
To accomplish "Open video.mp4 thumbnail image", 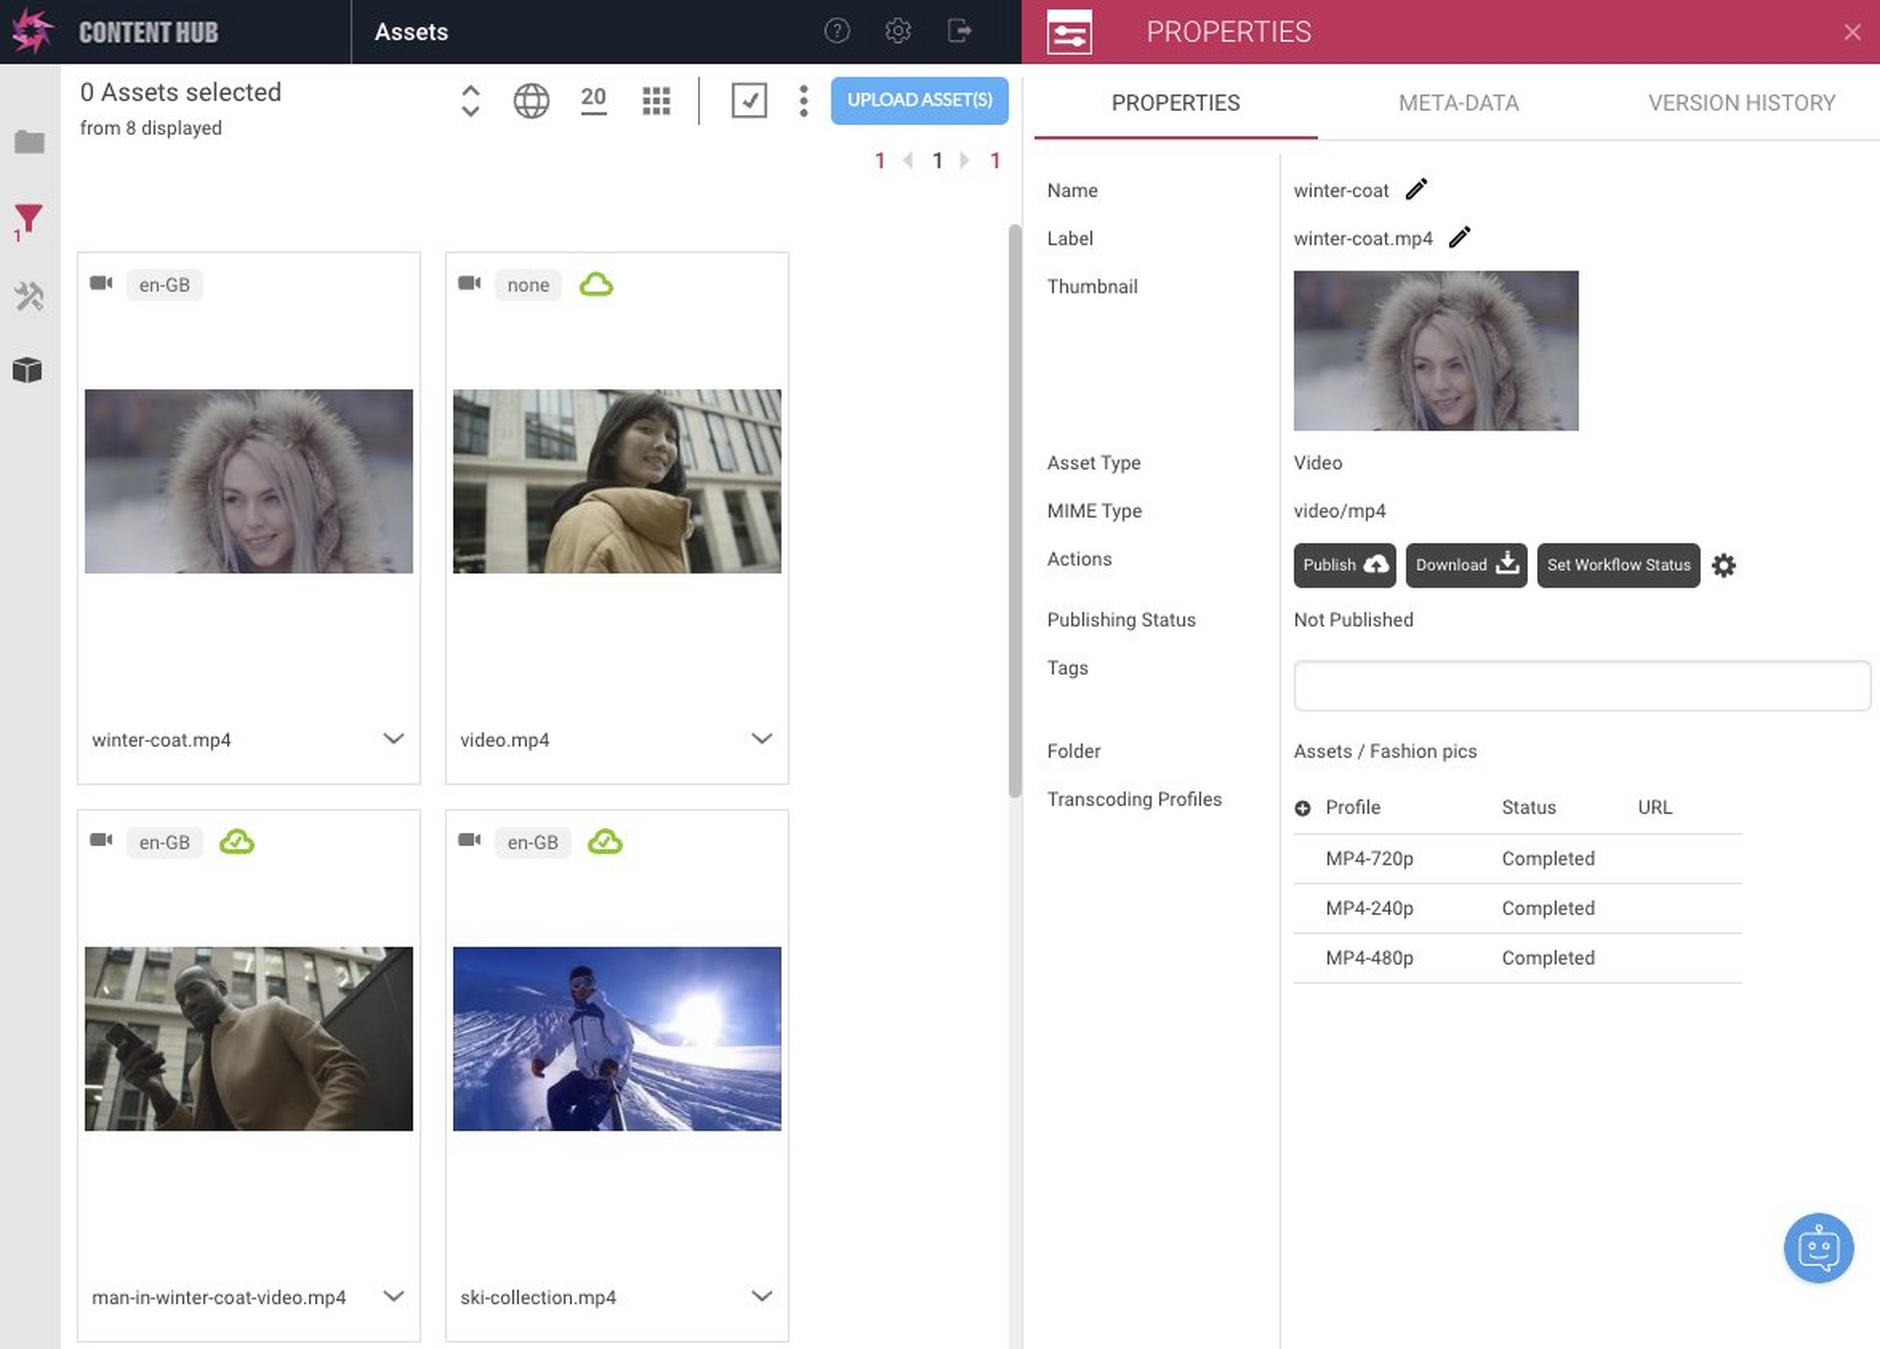I will (616, 481).
